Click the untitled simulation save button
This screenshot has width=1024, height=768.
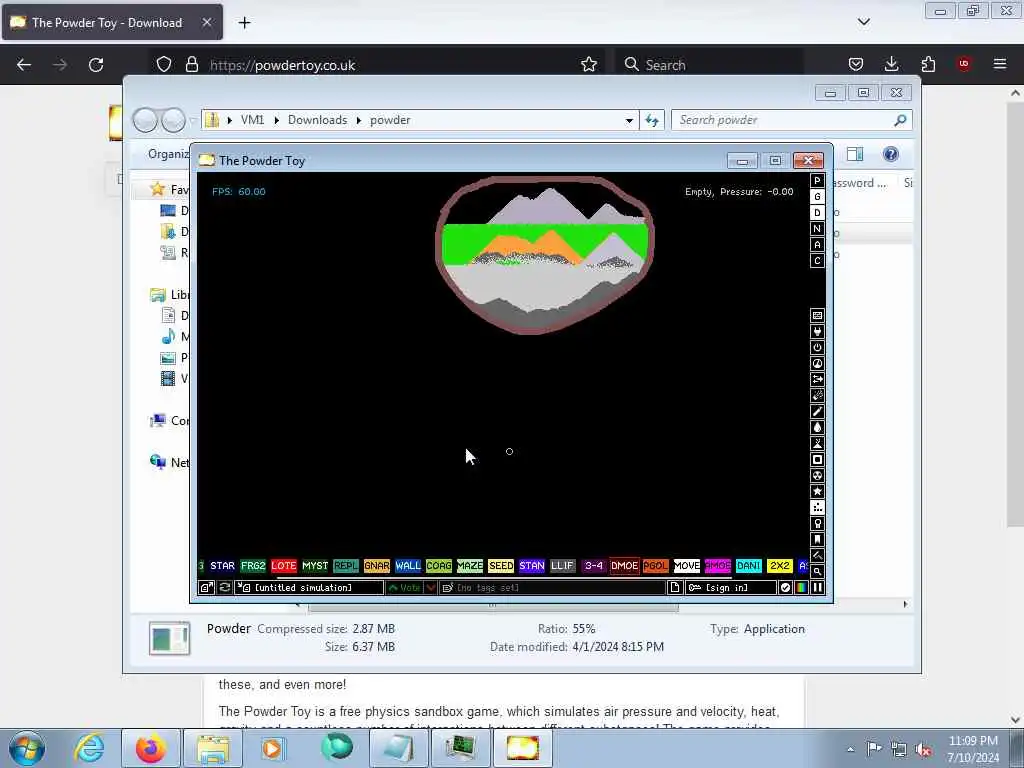(310, 588)
